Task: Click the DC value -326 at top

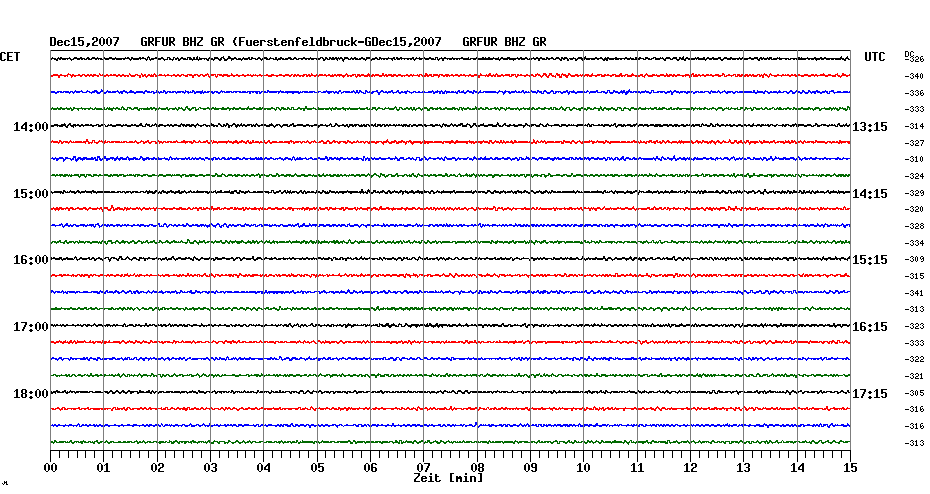Action: click(914, 59)
